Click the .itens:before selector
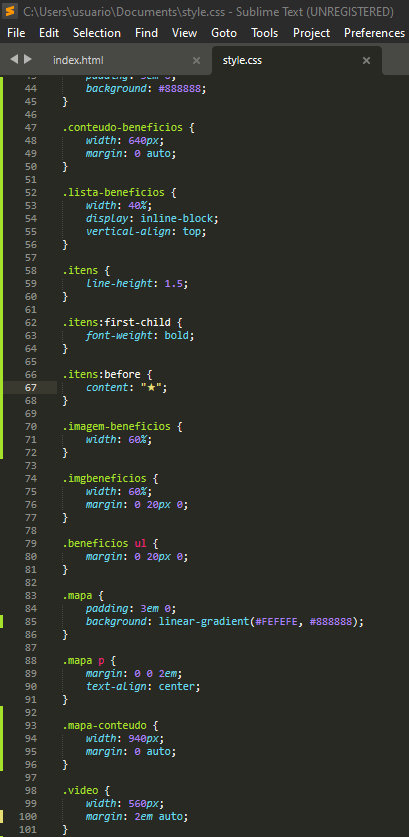 103,374
